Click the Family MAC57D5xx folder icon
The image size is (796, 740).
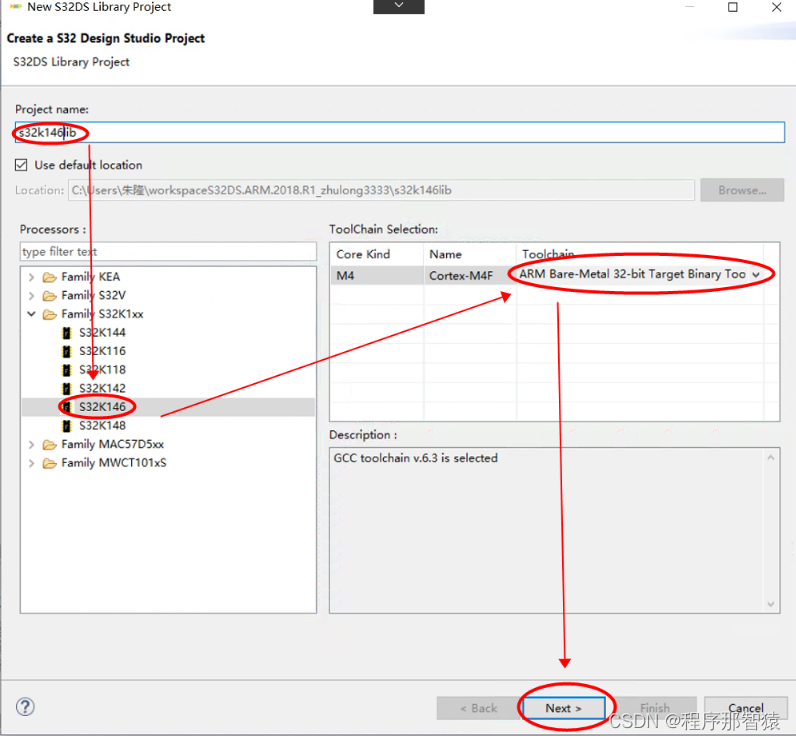pyautogui.click(x=50, y=445)
